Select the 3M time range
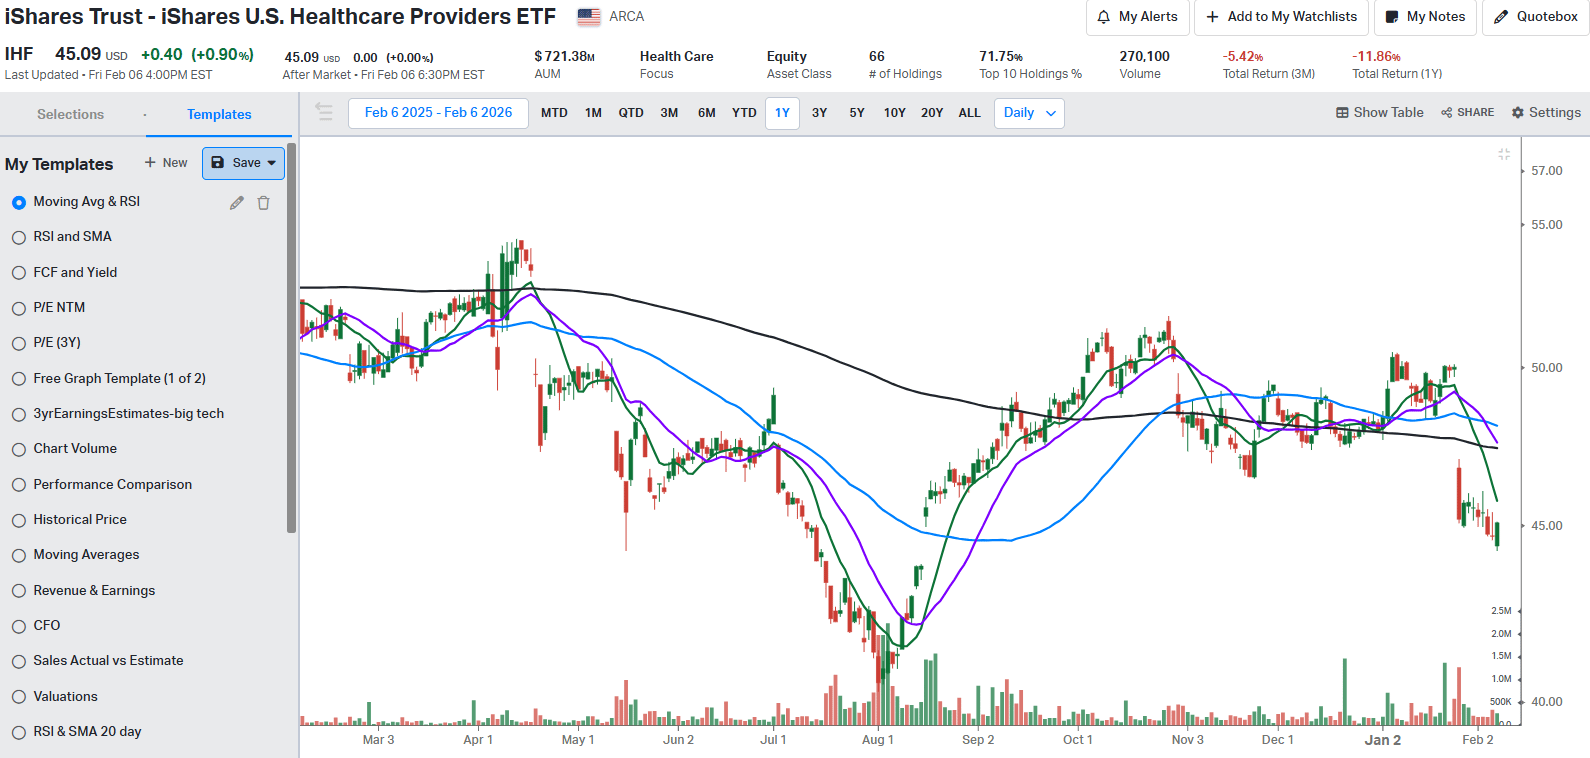This screenshot has width=1590, height=758. pyautogui.click(x=669, y=113)
